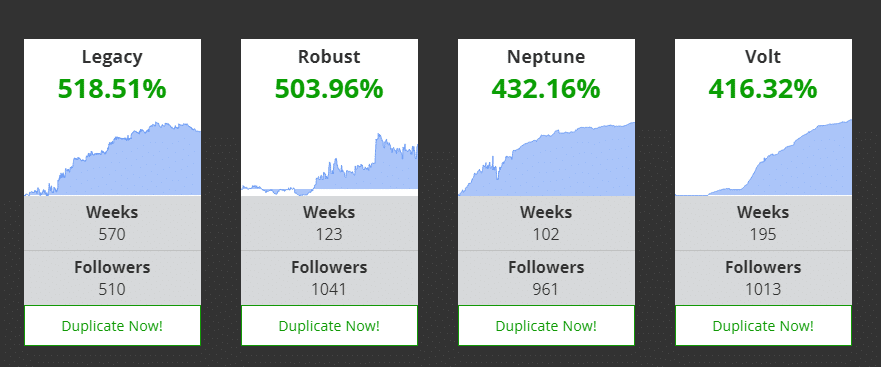Select the Neptune strategy title

(x=546, y=57)
